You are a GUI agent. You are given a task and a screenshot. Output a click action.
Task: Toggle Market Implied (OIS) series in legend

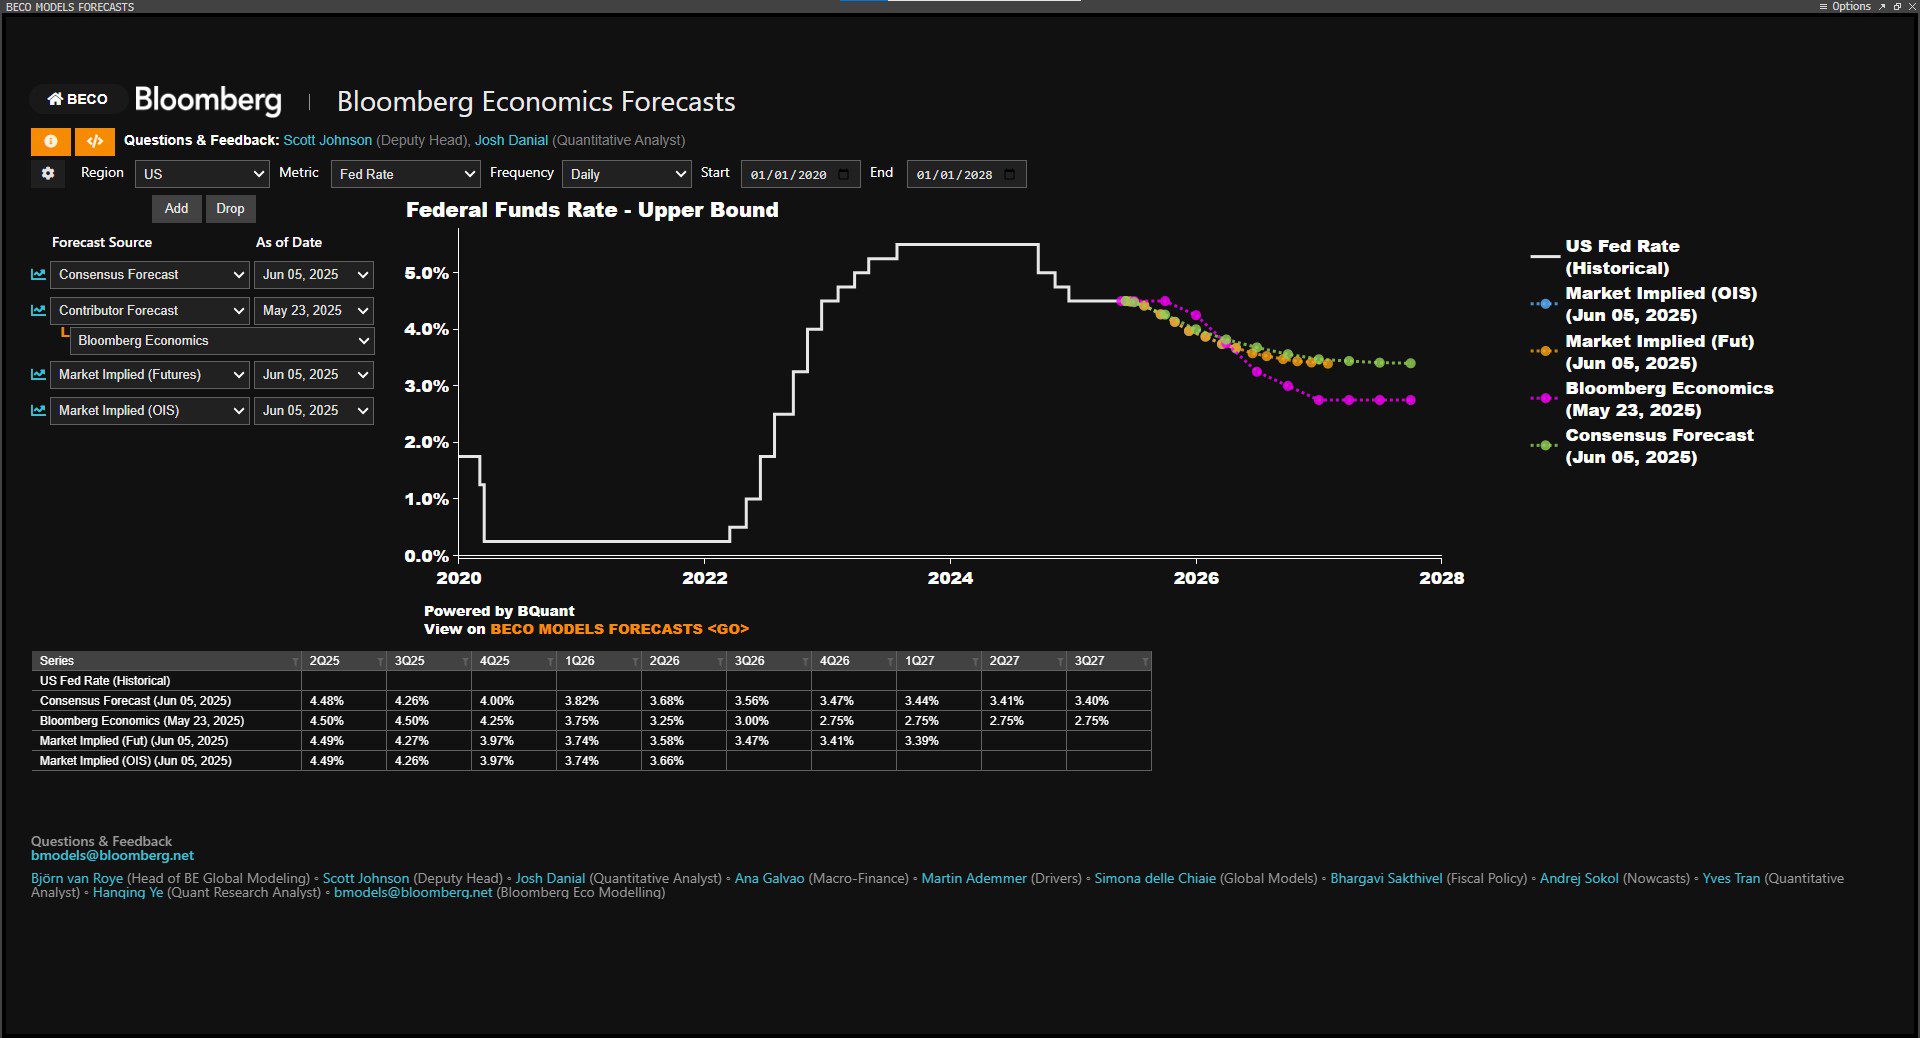1660,304
